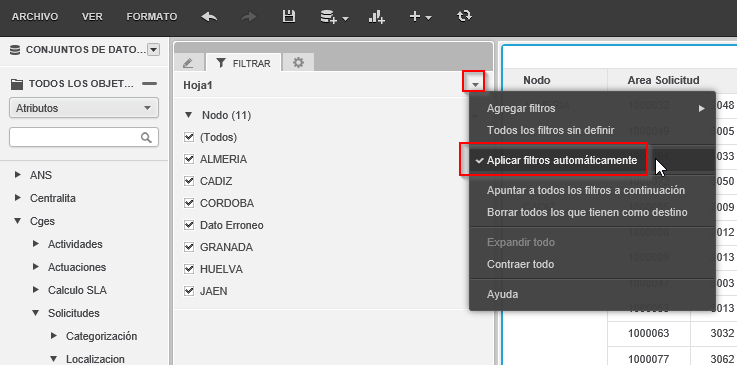Click the undo arrow icon
The height and width of the screenshot is (365, 737).
[209, 17]
